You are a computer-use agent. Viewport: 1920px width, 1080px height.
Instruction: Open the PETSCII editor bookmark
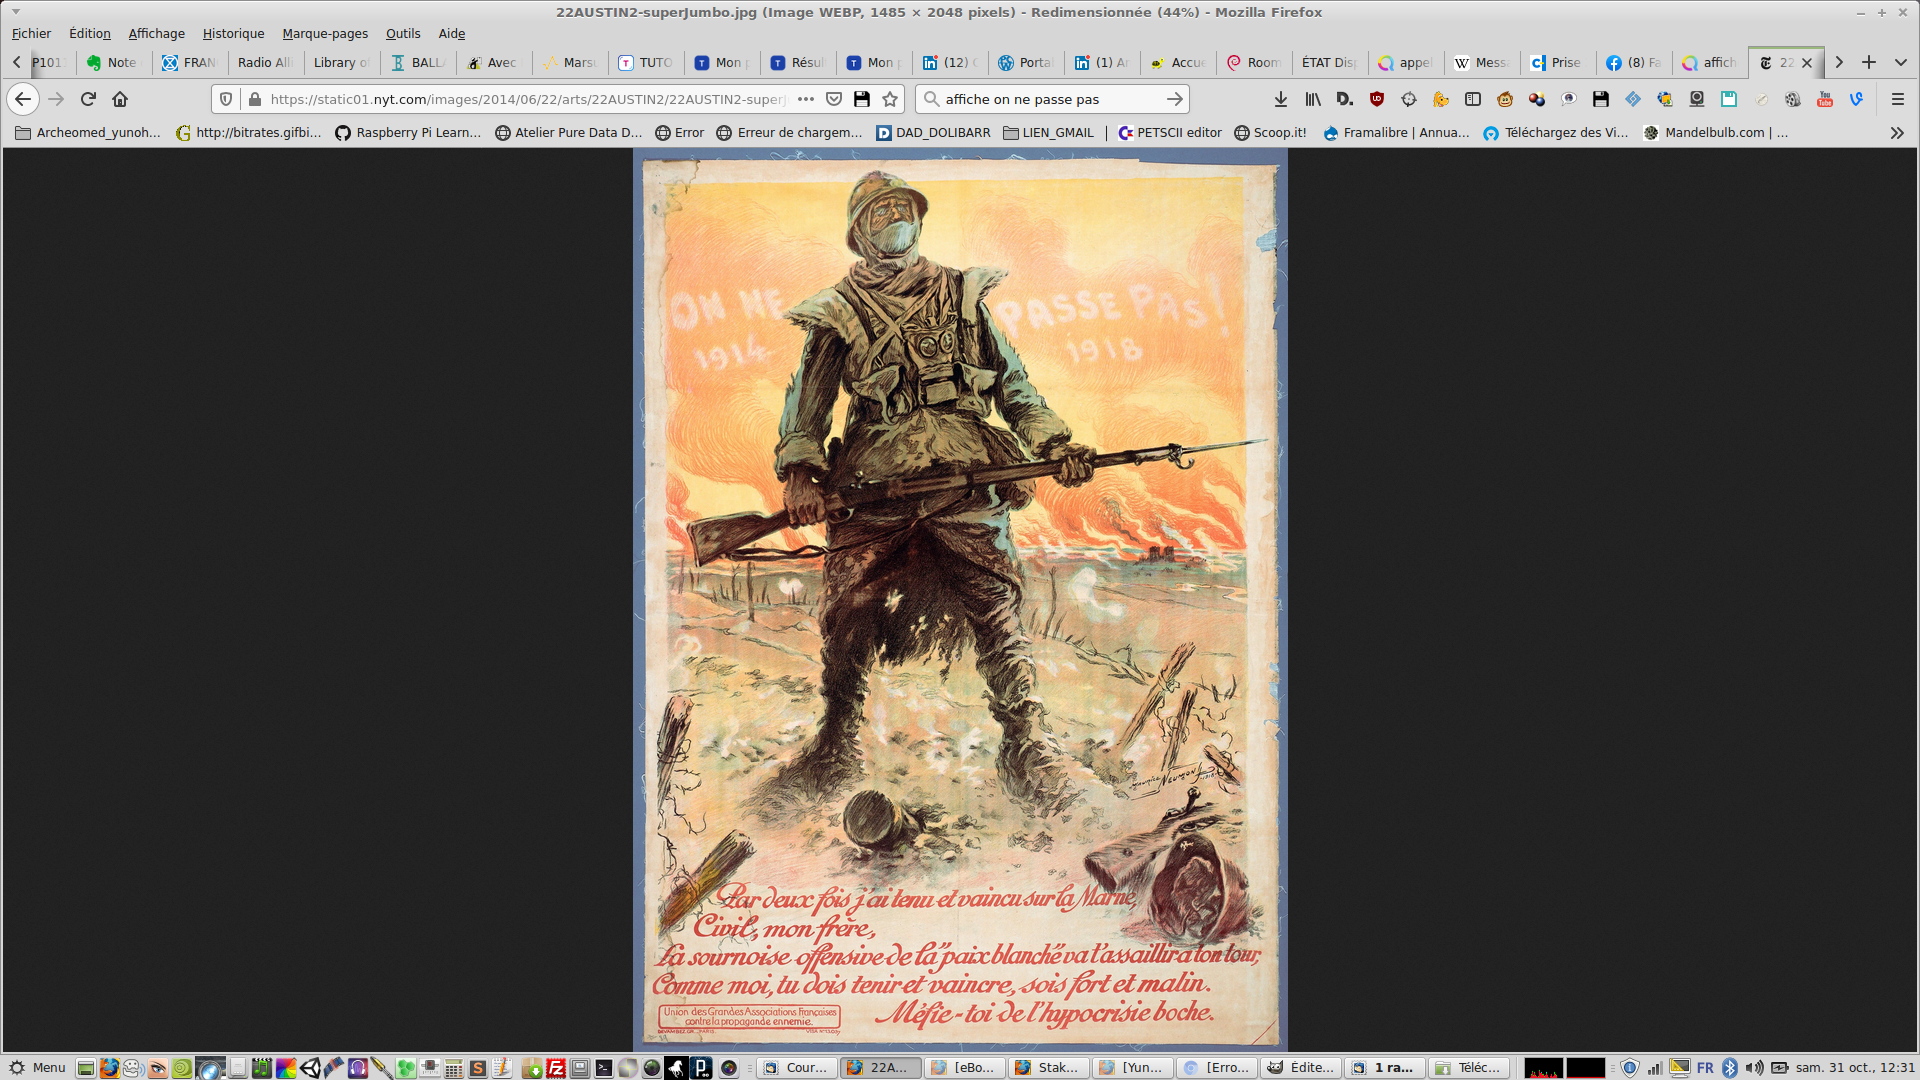(1170, 132)
